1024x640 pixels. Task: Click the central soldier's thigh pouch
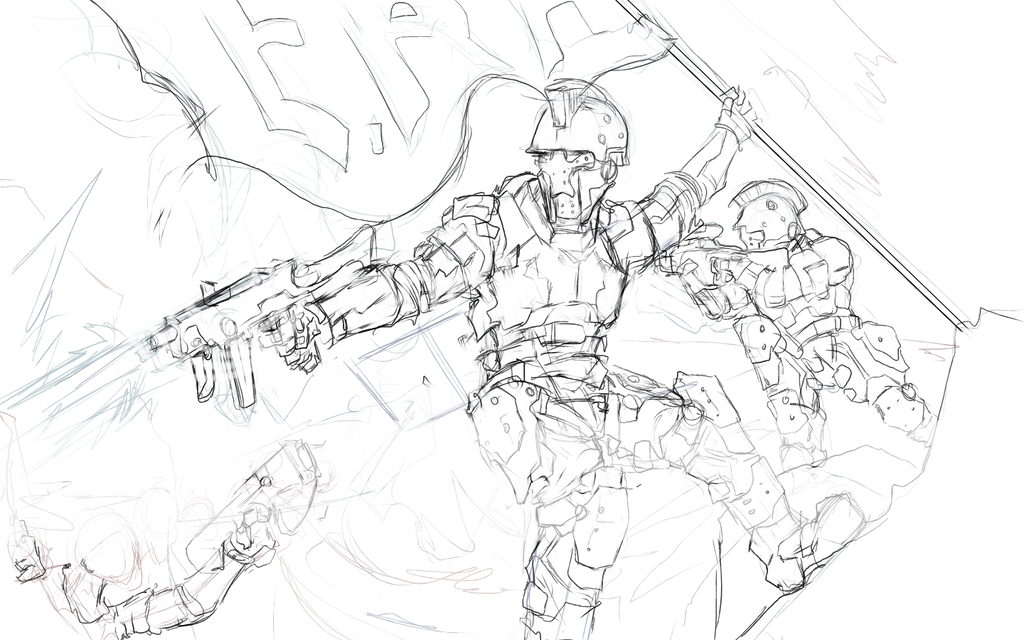[500, 430]
